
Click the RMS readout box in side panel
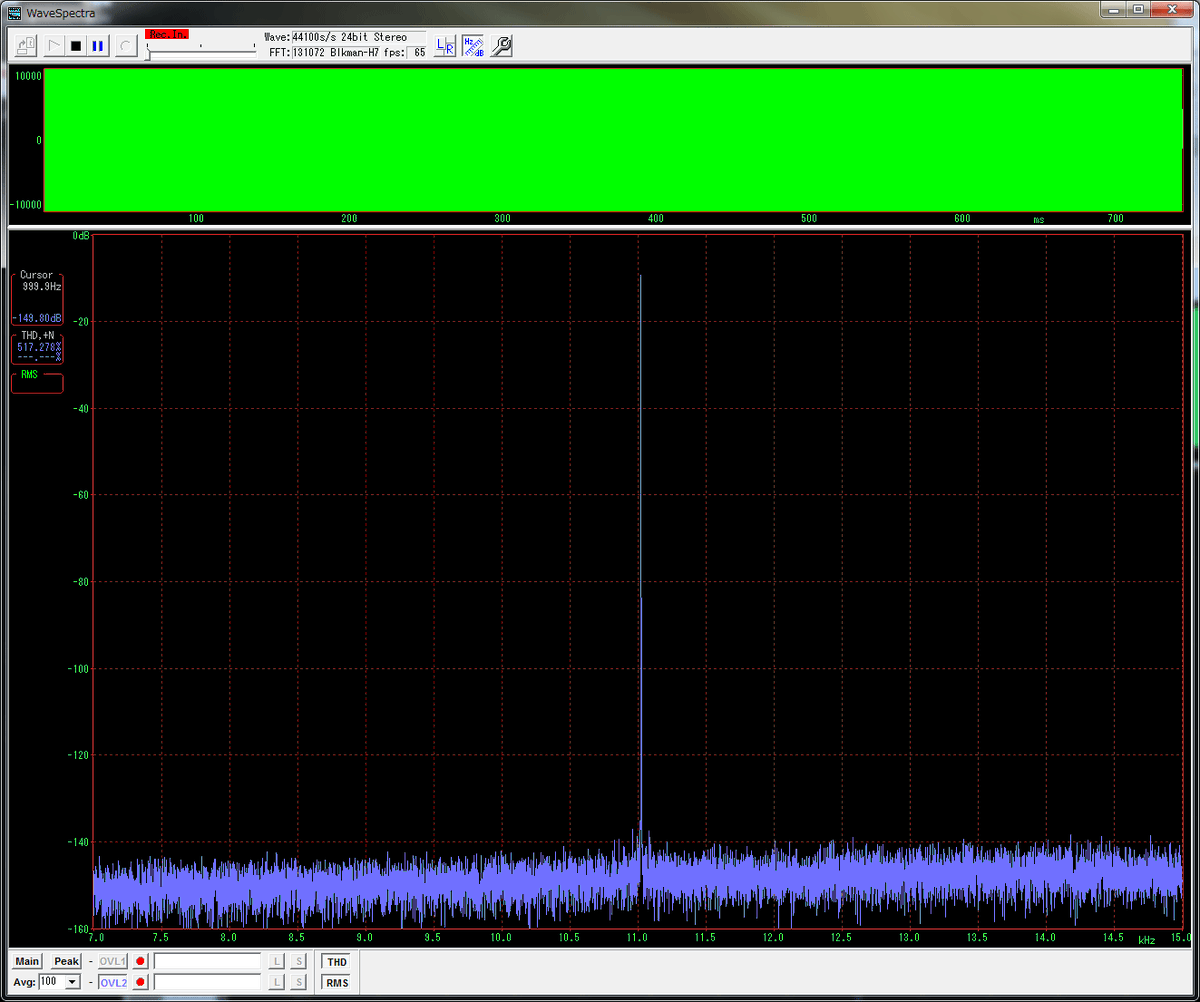click(37, 382)
